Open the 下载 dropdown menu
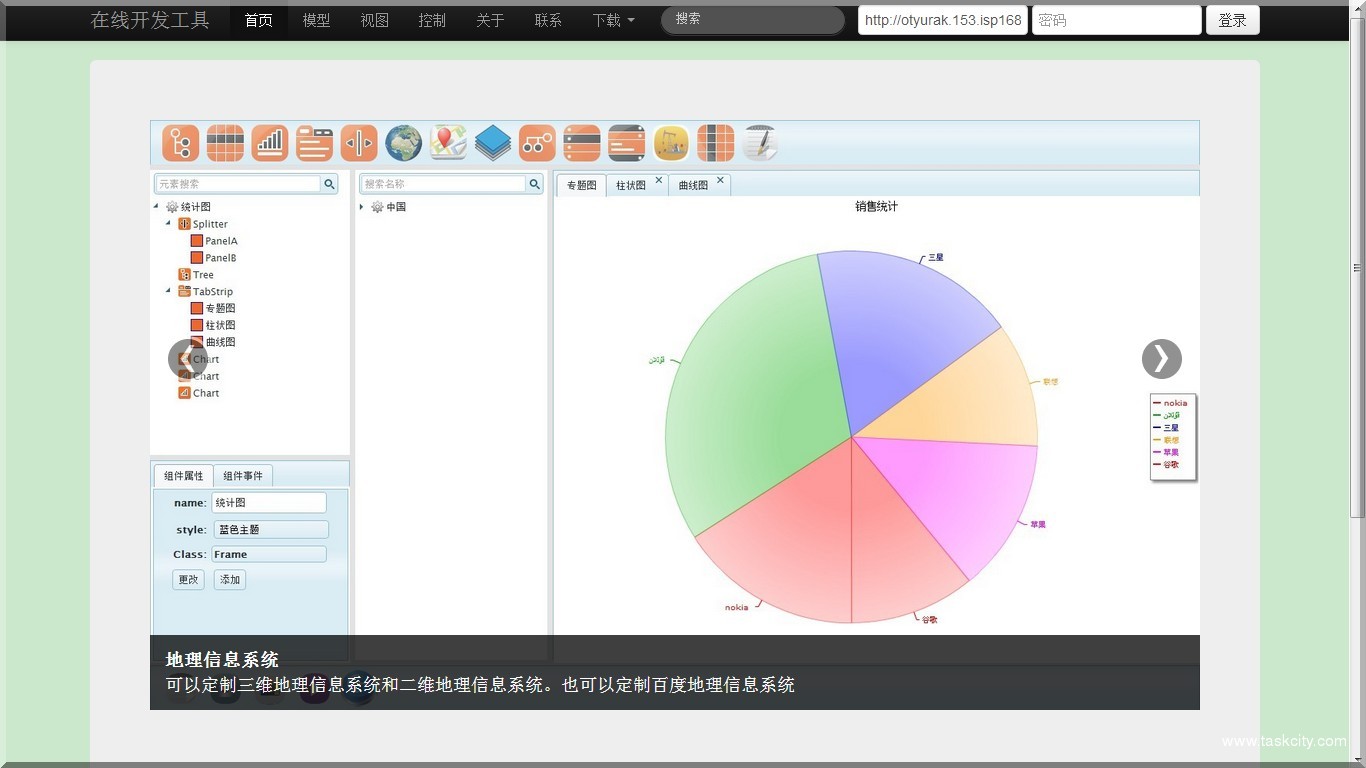1366x768 pixels. coord(613,20)
